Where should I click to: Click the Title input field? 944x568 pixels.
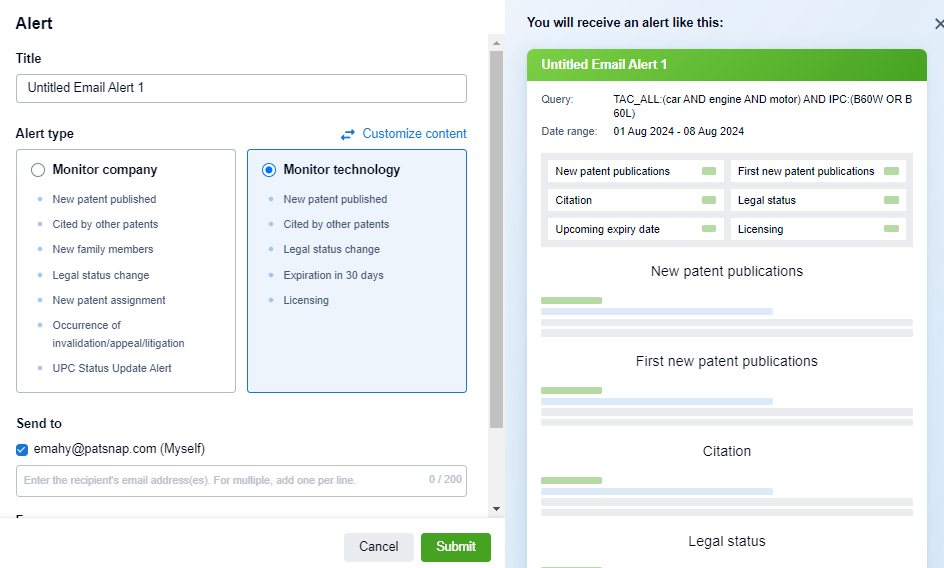click(241, 88)
